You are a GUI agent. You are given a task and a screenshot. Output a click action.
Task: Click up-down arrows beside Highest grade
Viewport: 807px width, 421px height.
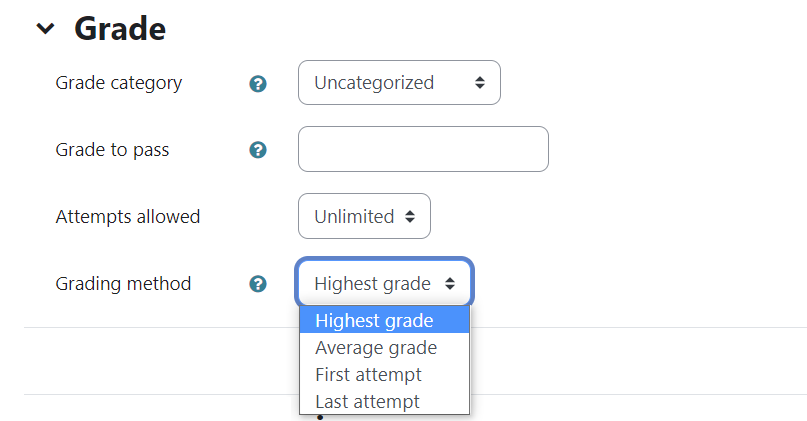pyautogui.click(x=450, y=283)
